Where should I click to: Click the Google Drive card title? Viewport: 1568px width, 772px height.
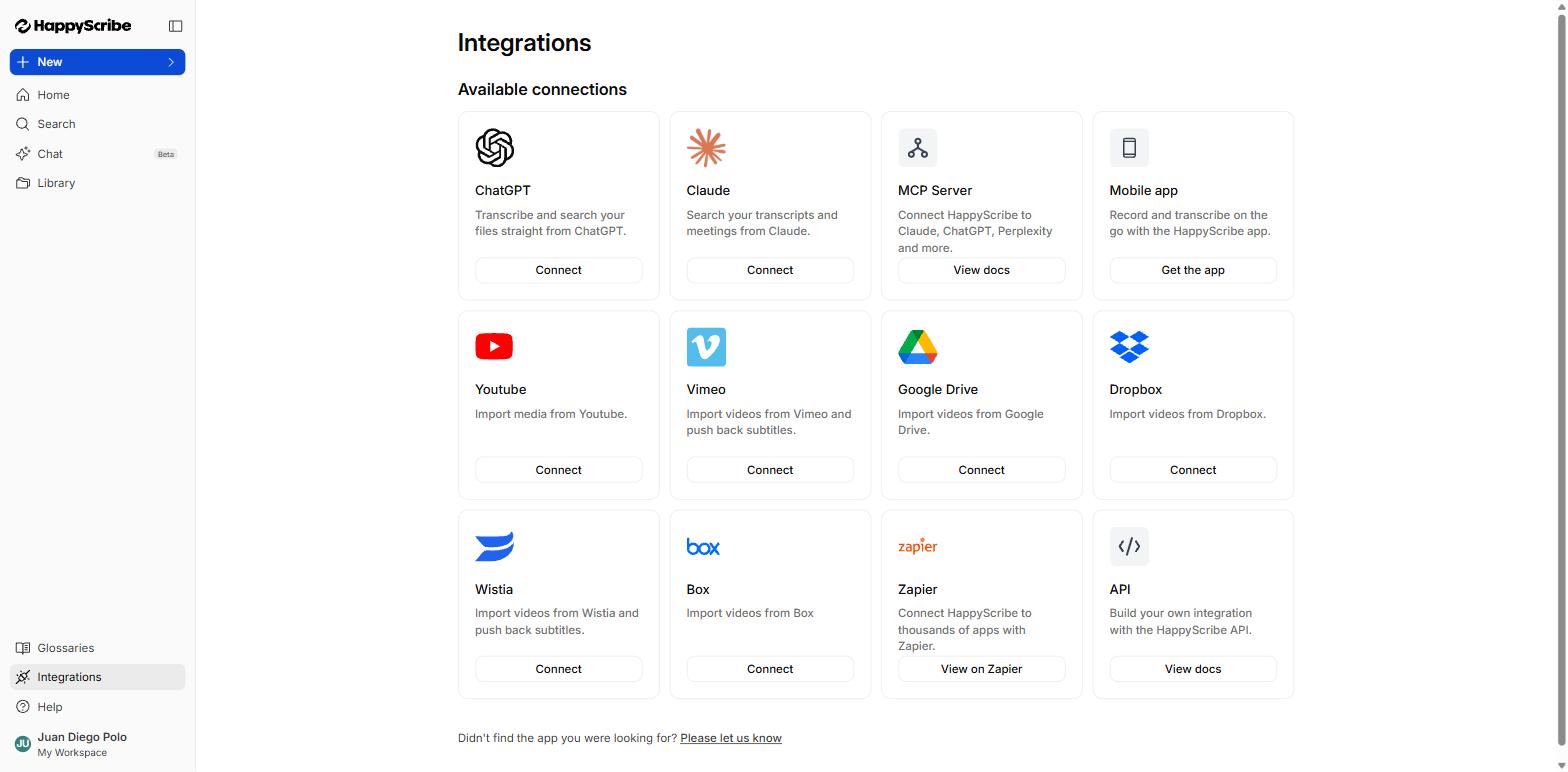point(938,389)
